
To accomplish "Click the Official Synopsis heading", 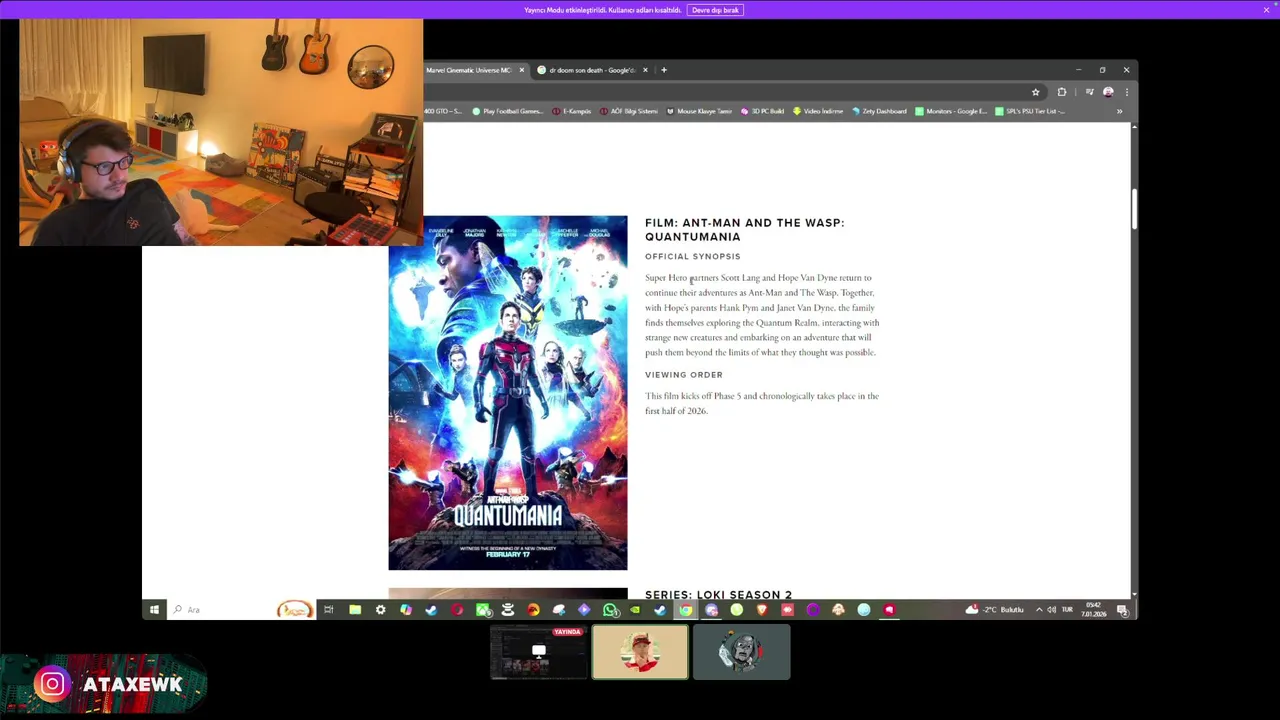I will coord(693,257).
